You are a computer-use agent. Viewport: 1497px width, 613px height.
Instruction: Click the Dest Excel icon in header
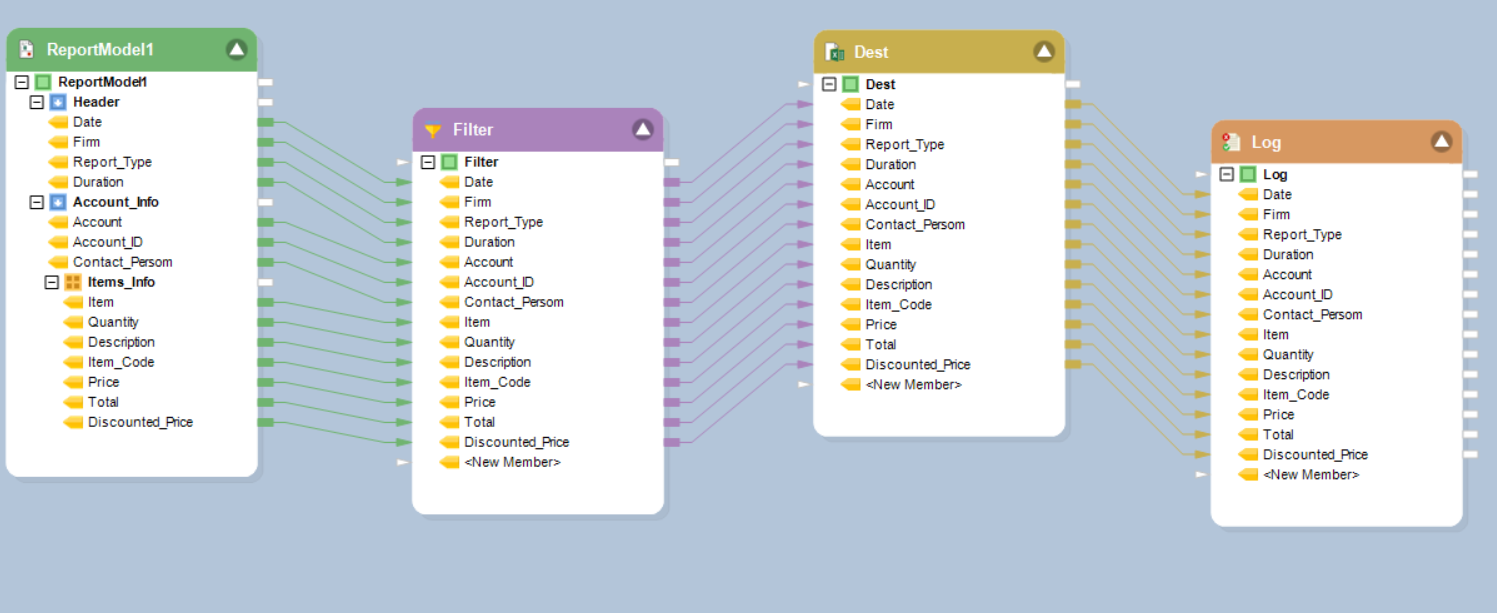click(x=834, y=52)
